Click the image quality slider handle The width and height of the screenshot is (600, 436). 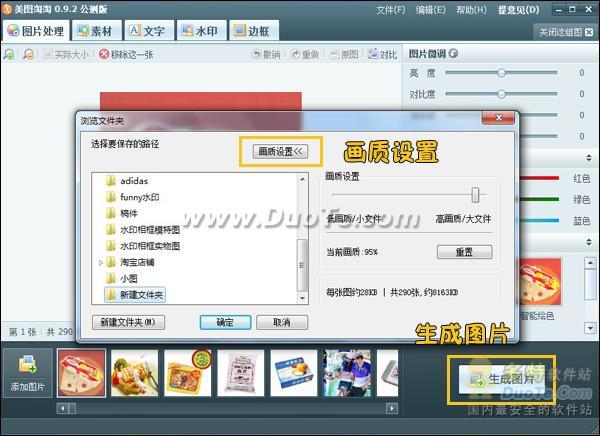475,195
